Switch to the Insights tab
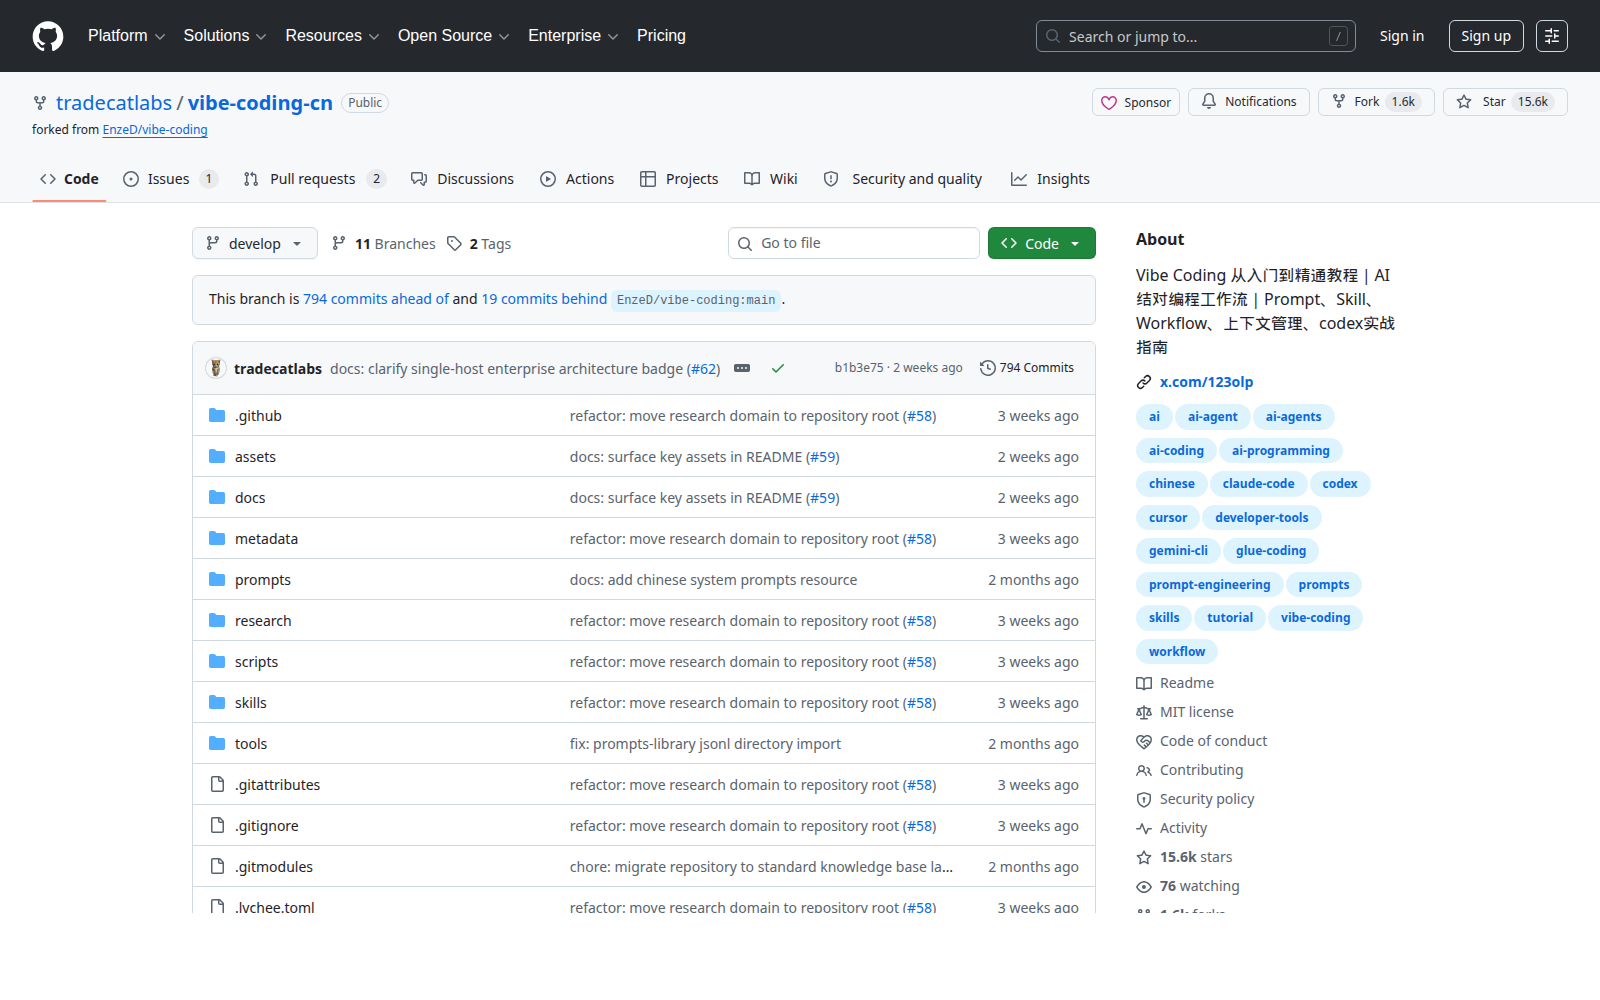Image resolution: width=1600 pixels, height=1000 pixels. coord(1050,179)
